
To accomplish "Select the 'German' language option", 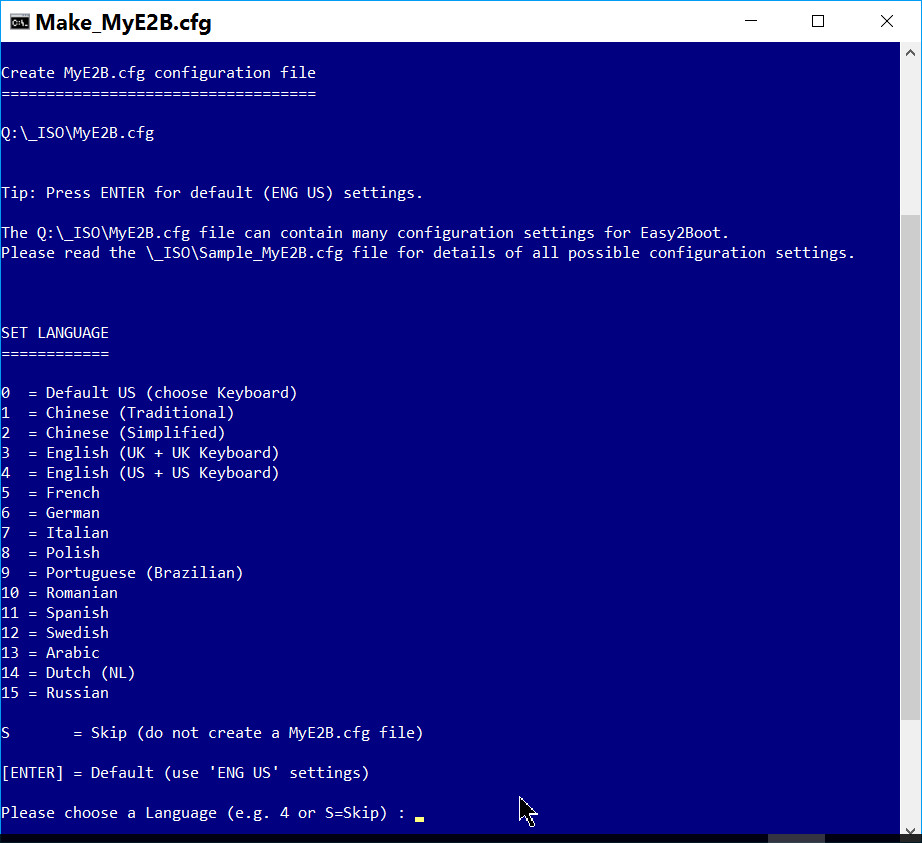I will tap(72, 512).
